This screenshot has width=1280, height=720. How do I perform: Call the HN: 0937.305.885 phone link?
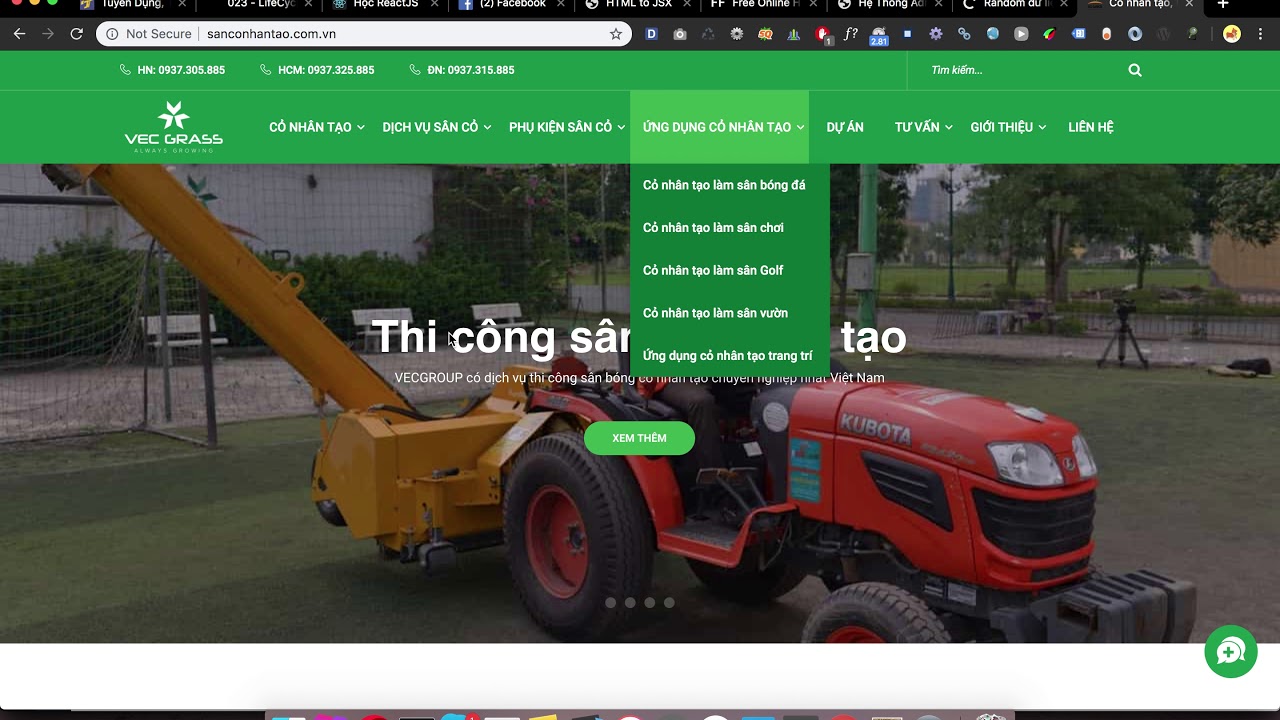click(x=172, y=70)
